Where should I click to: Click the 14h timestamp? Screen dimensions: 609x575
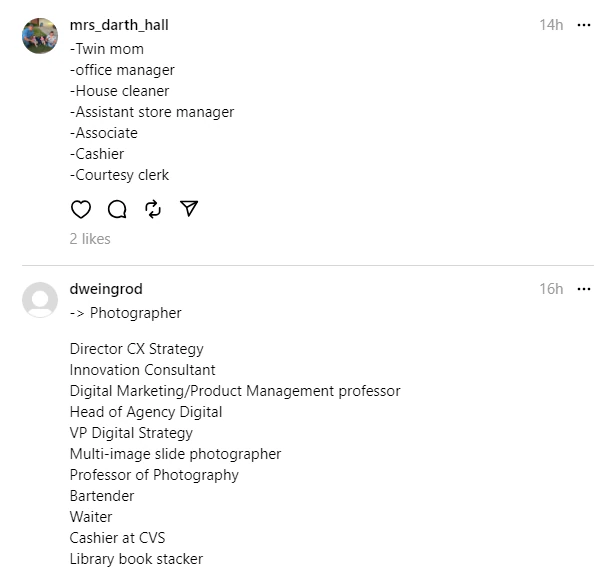[x=551, y=25]
